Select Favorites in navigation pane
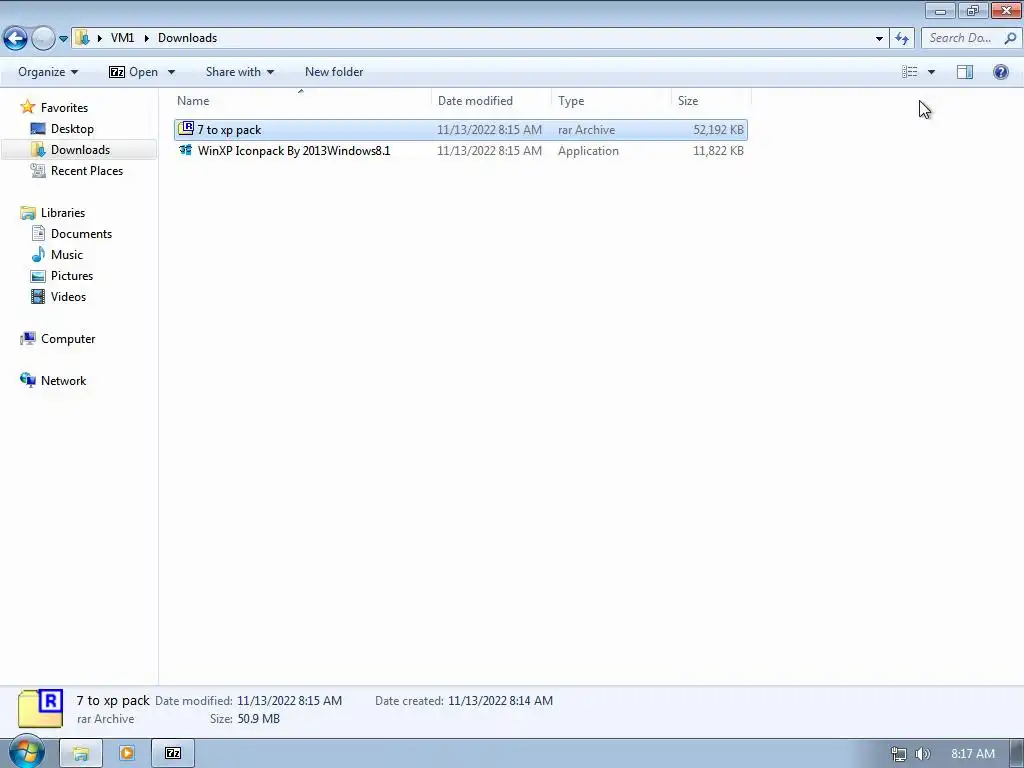Image resolution: width=1024 pixels, height=768 pixels. (64, 108)
